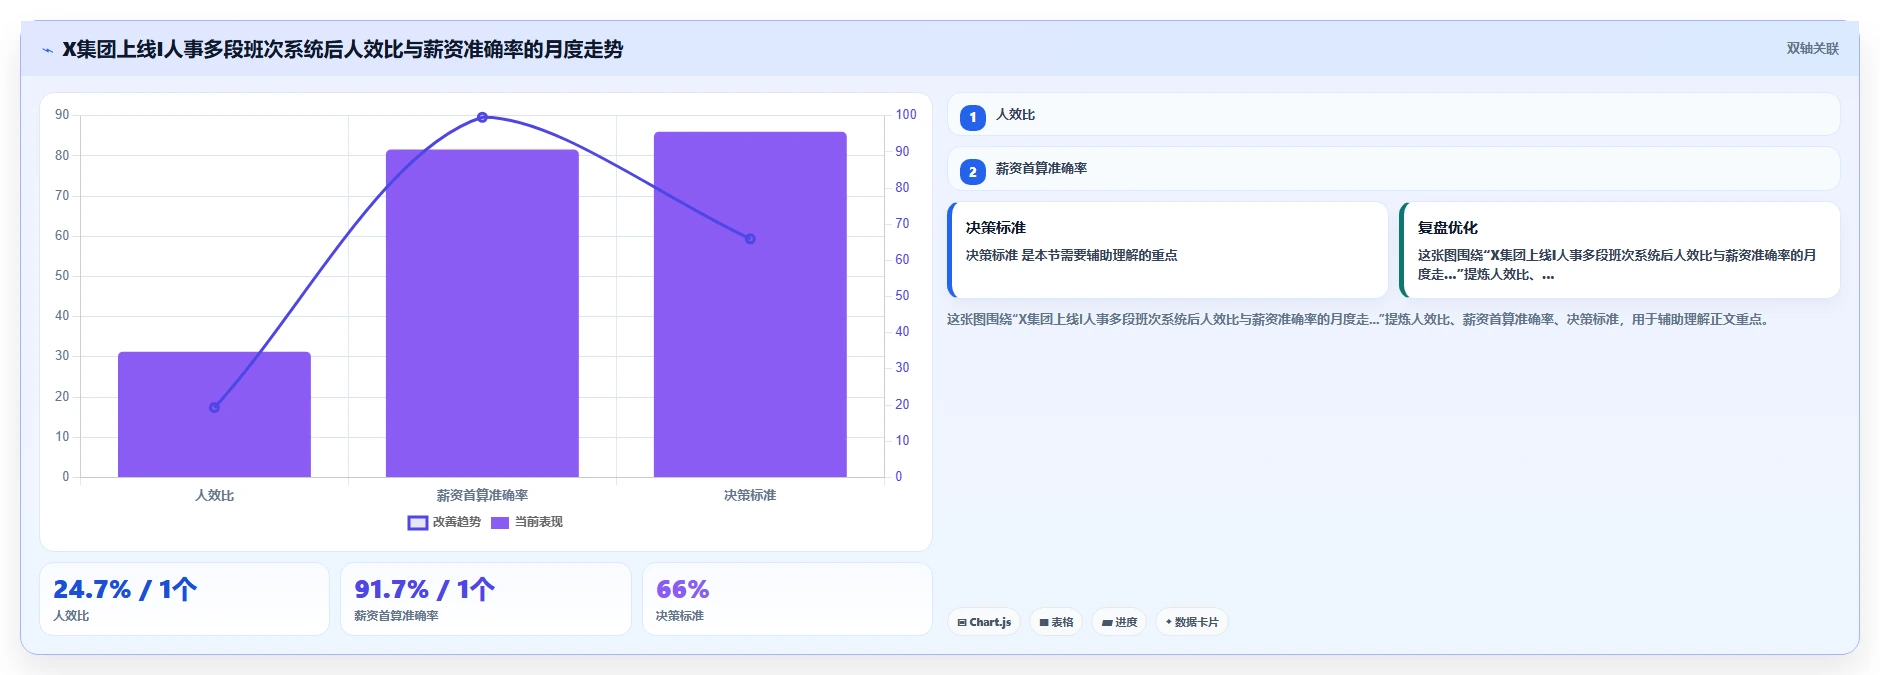Click the 复盘优化 card heading

click(1448, 228)
